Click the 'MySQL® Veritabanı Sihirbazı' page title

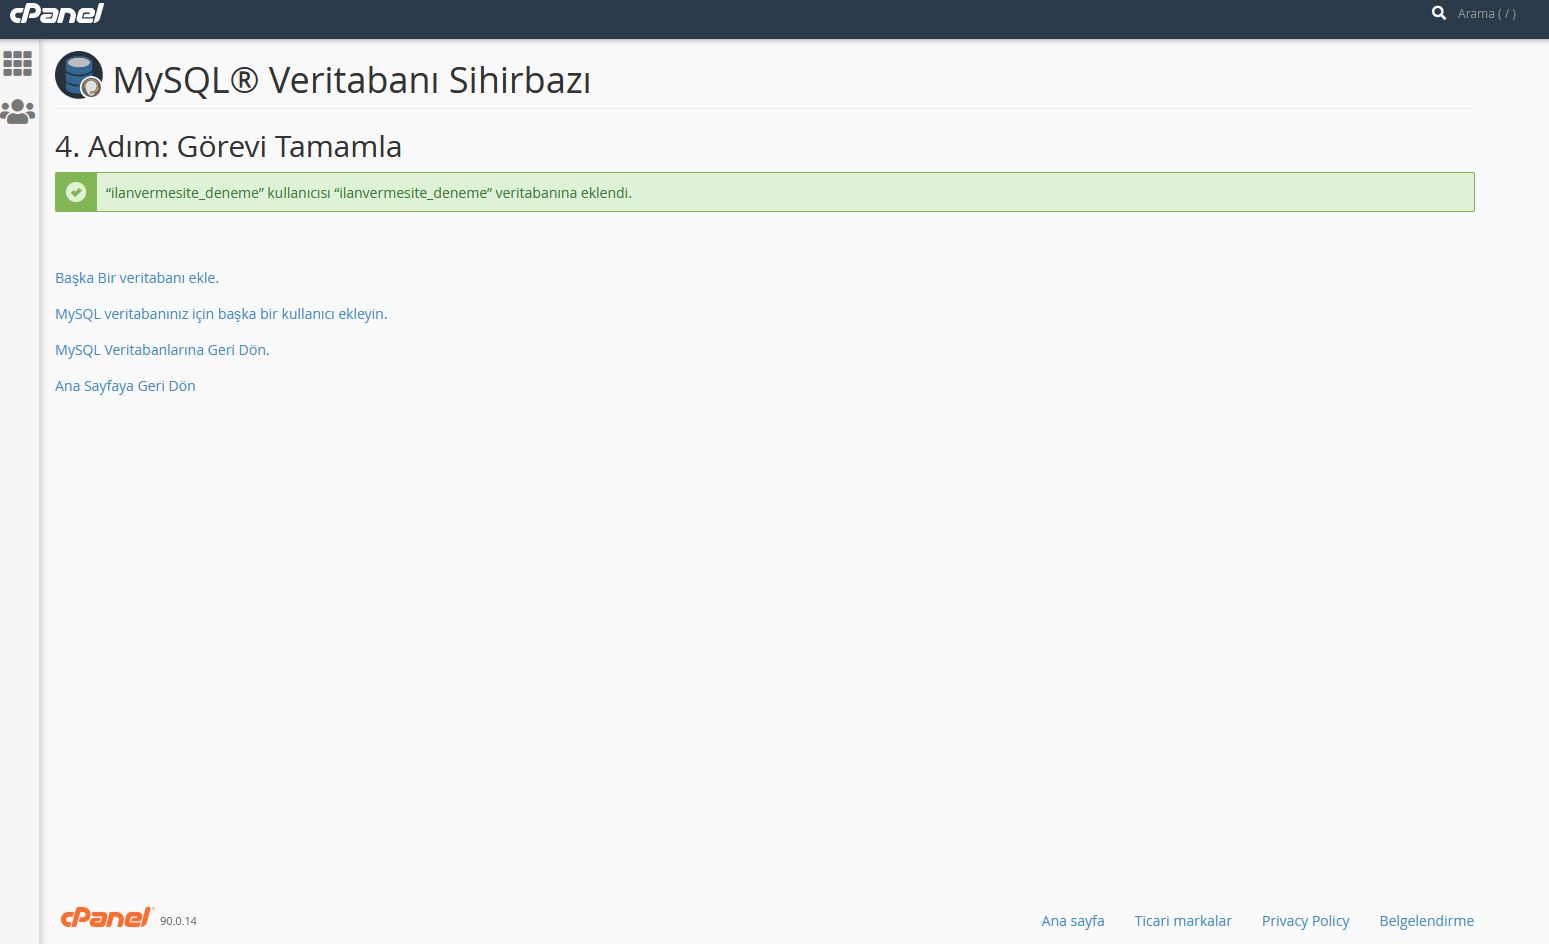pos(351,80)
